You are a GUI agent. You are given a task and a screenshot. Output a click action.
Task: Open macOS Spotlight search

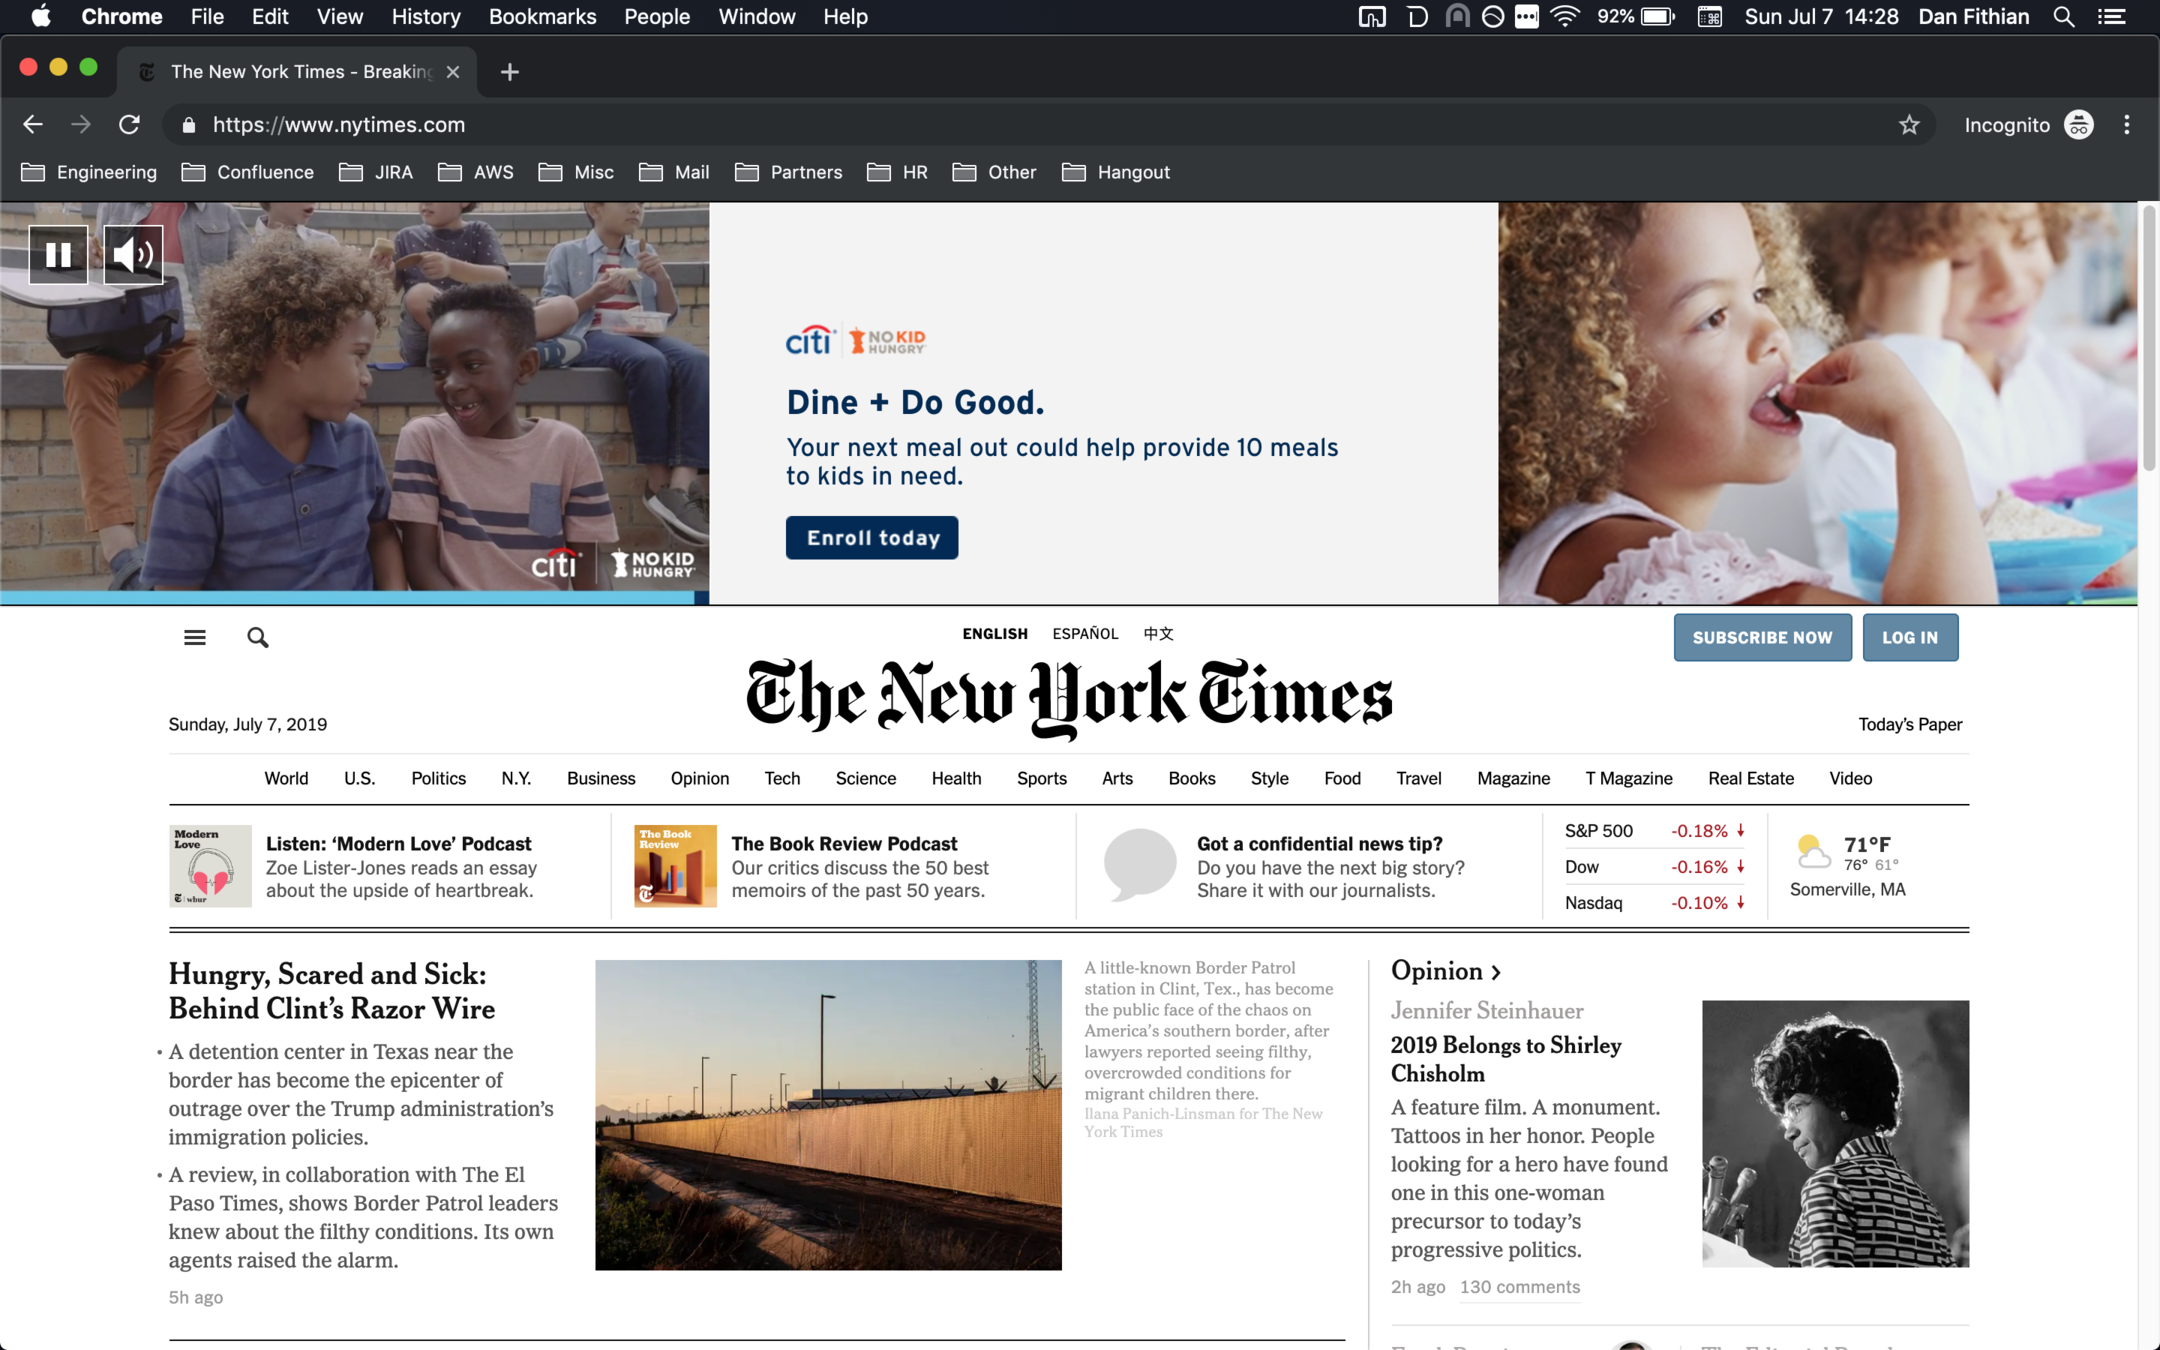pos(2063,17)
